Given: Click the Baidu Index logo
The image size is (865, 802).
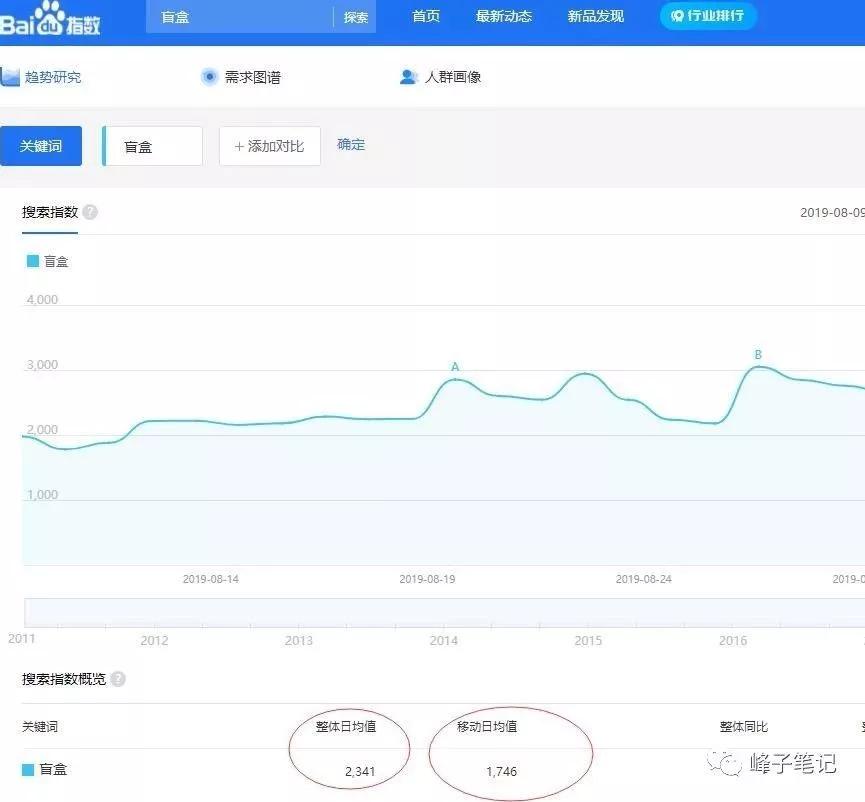Looking at the screenshot, I should [50, 20].
